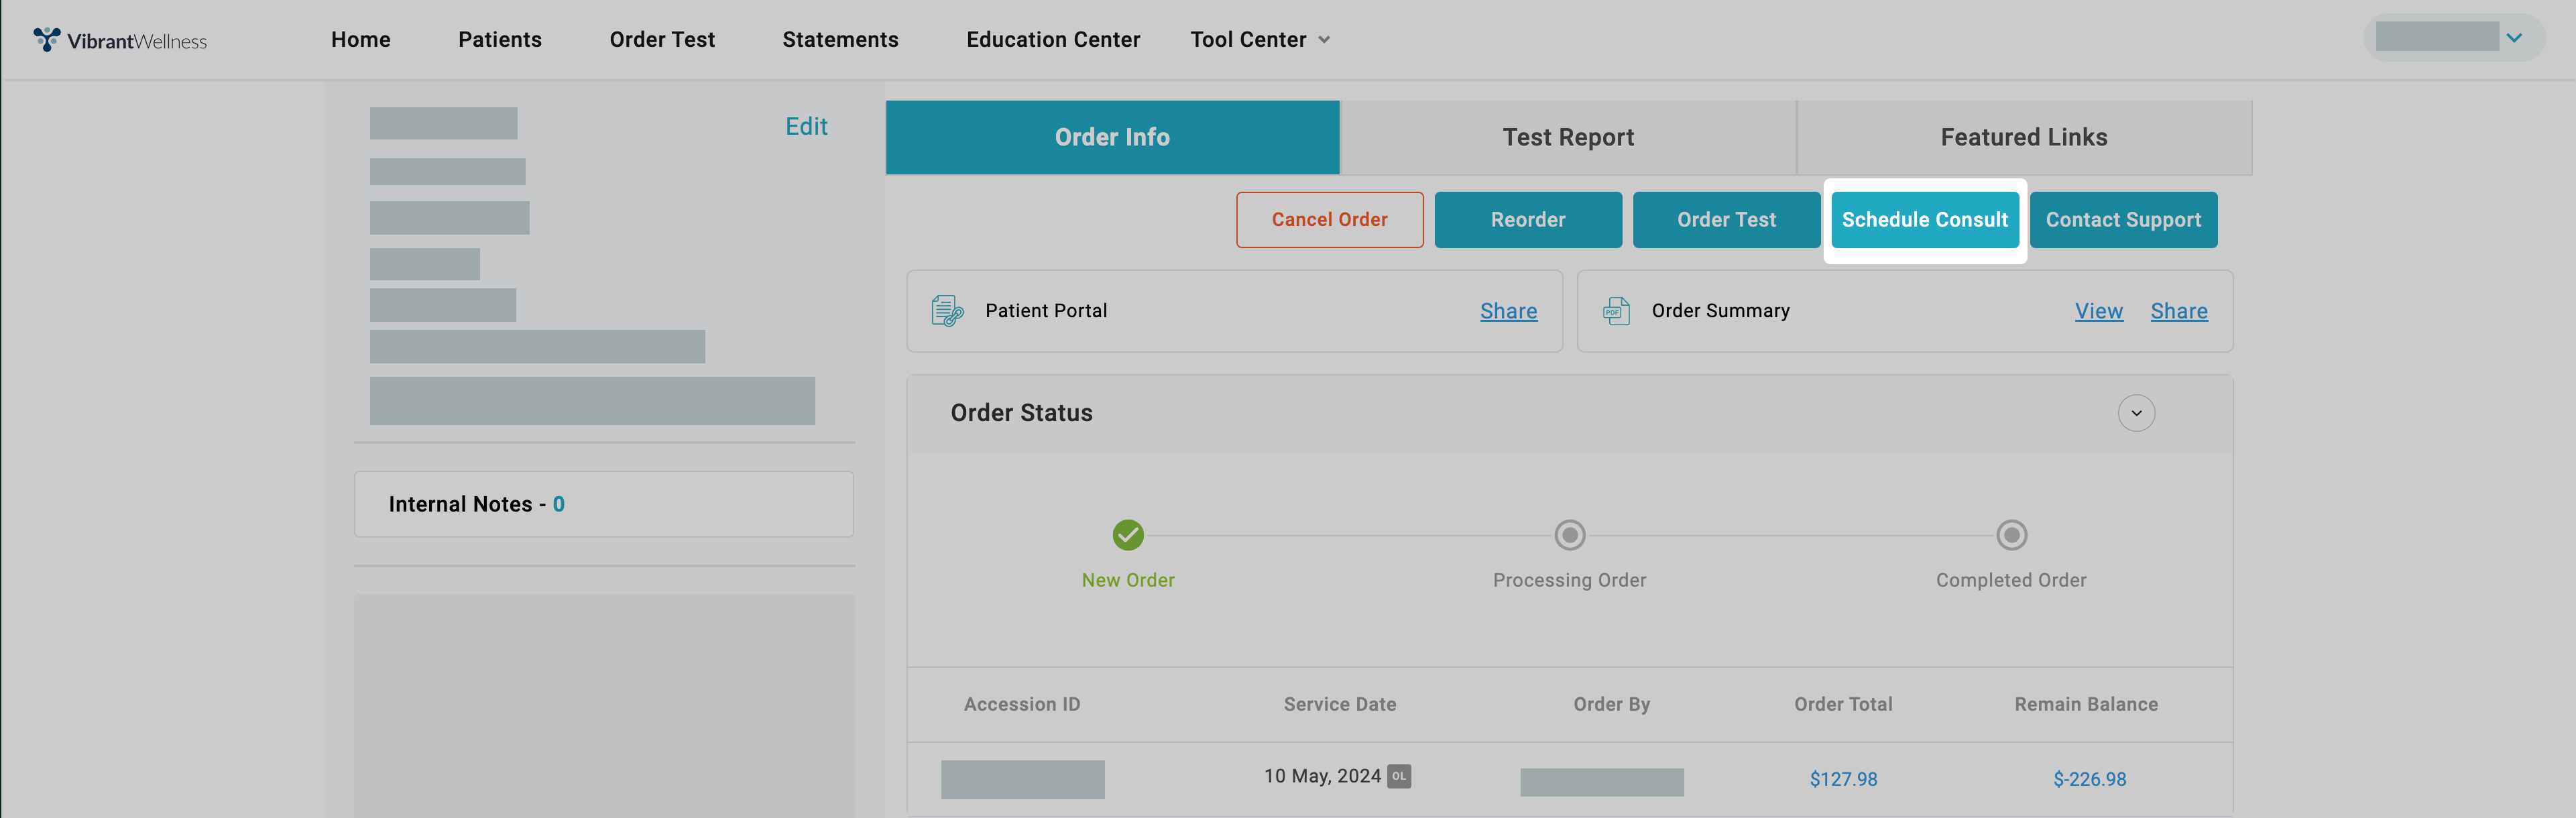
Task: Open the user account dropdown
Action: (x=2513, y=38)
